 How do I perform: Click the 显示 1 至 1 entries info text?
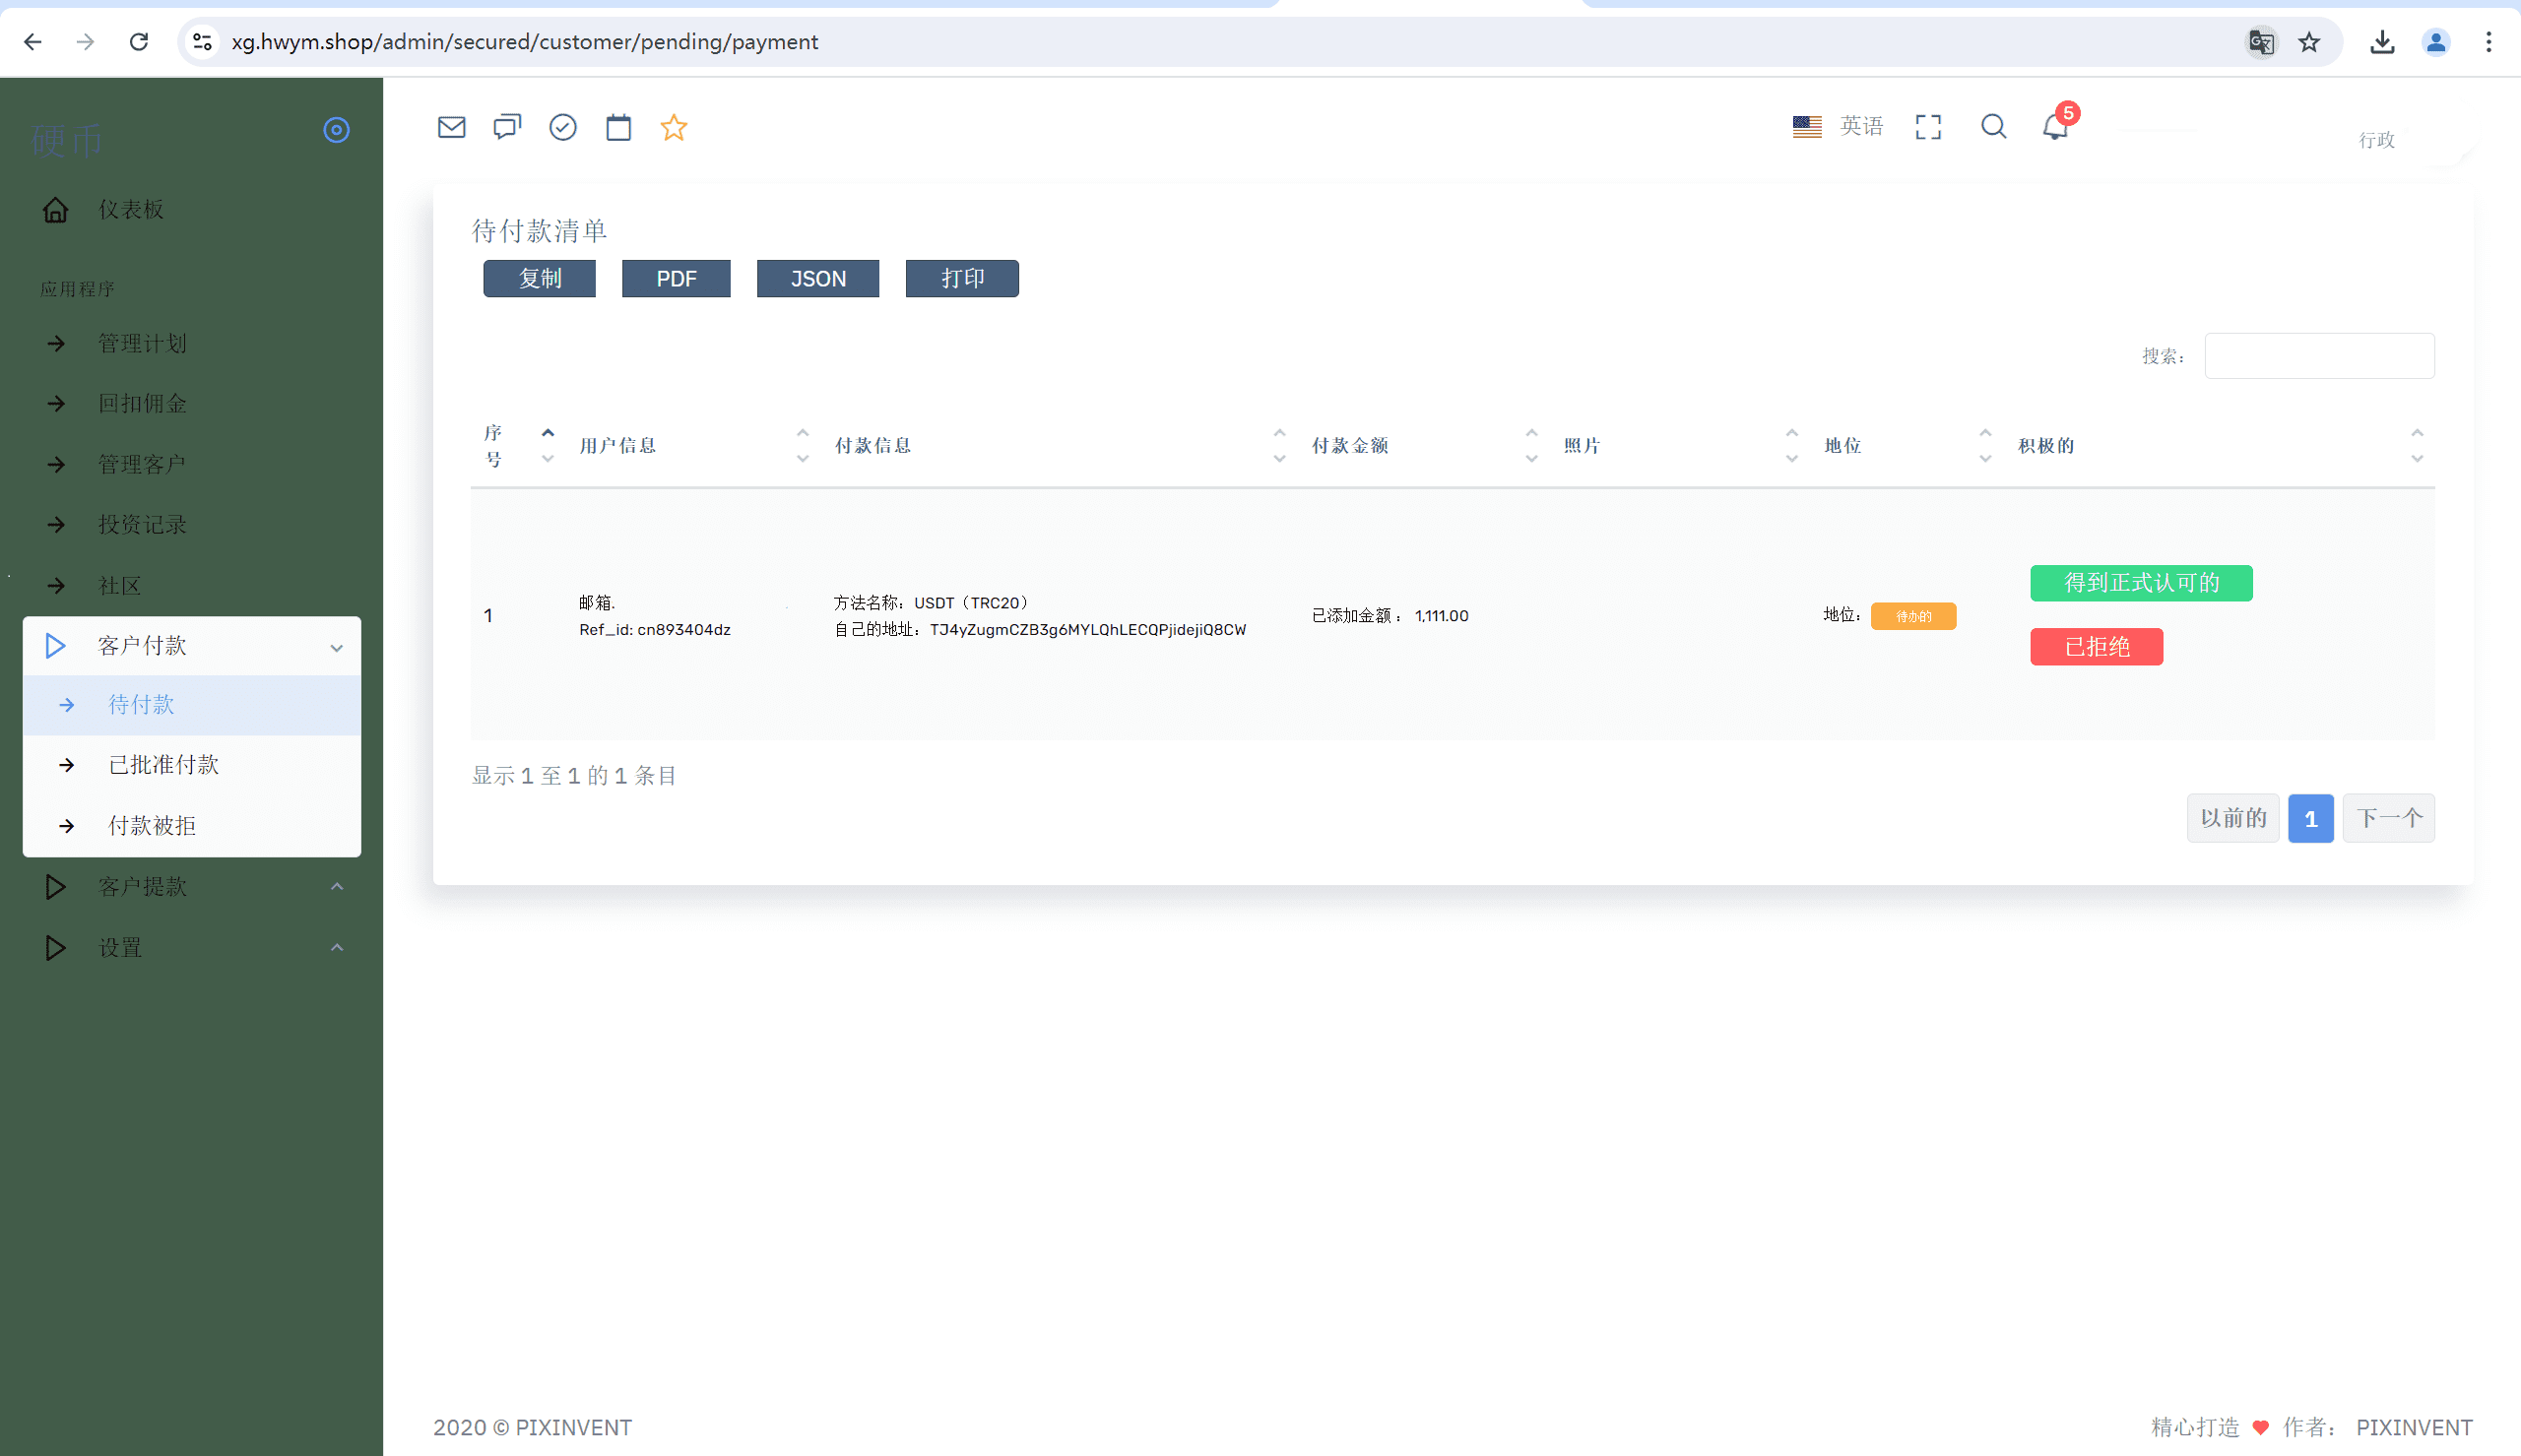tap(574, 776)
